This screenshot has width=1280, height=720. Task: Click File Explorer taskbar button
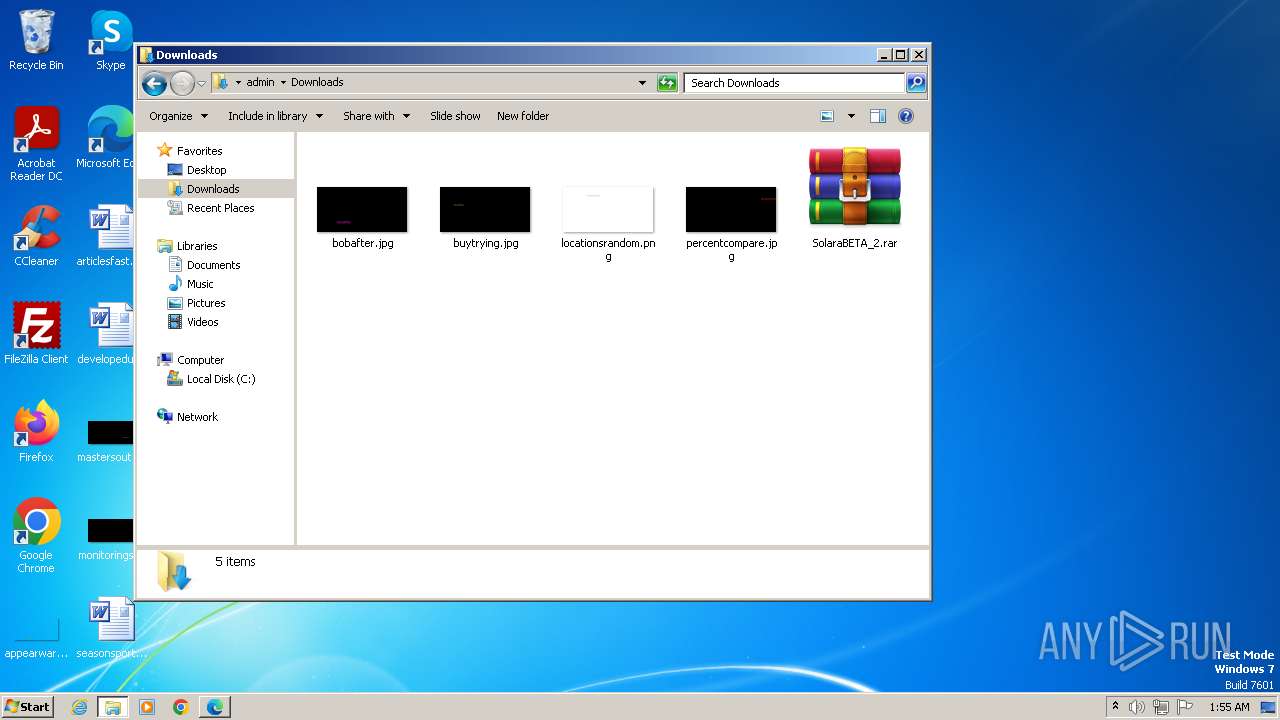pos(113,707)
